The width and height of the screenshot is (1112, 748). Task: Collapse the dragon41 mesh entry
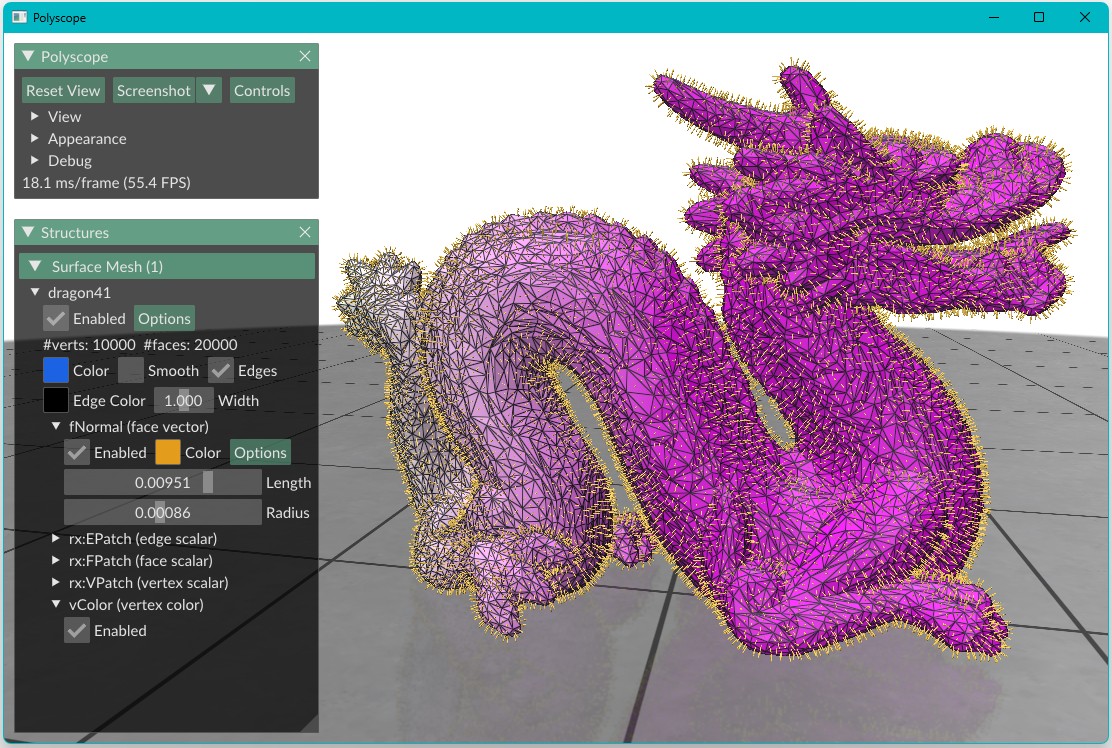click(x=35, y=292)
